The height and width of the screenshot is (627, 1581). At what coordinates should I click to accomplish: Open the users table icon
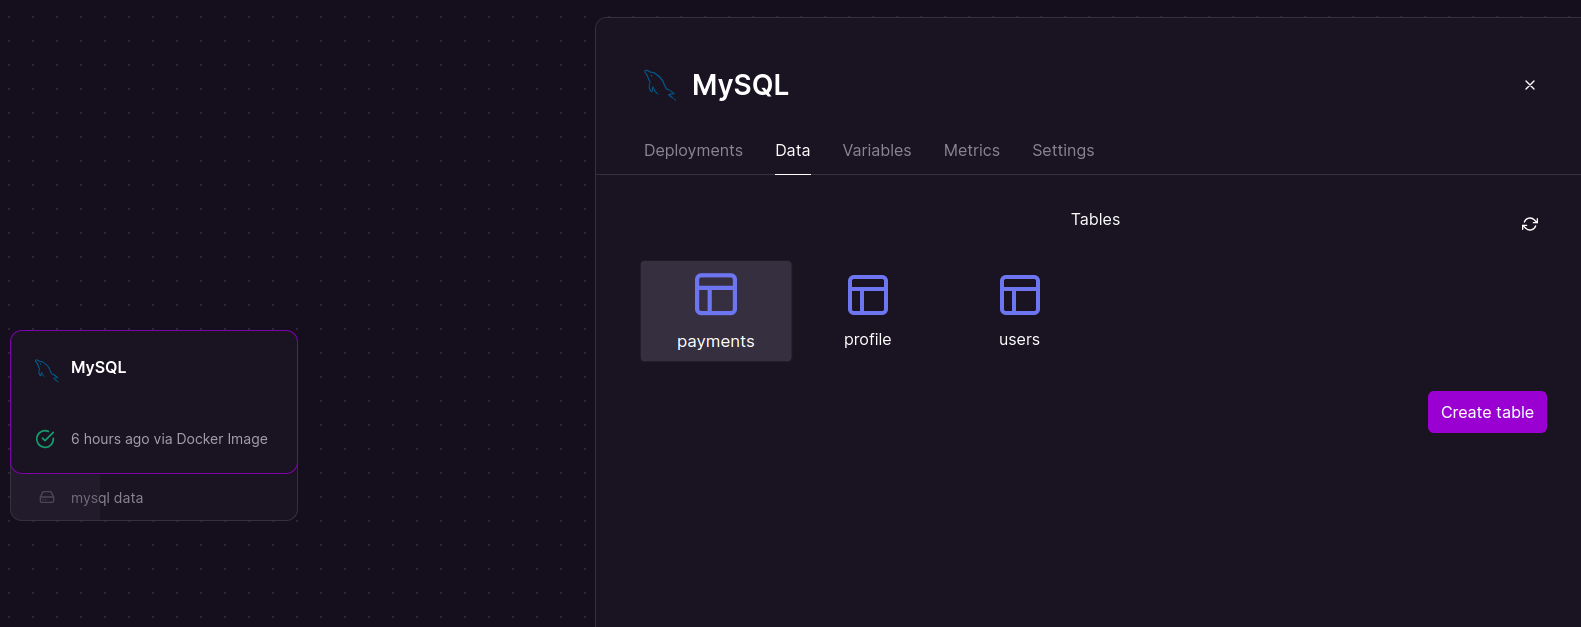coord(1020,295)
